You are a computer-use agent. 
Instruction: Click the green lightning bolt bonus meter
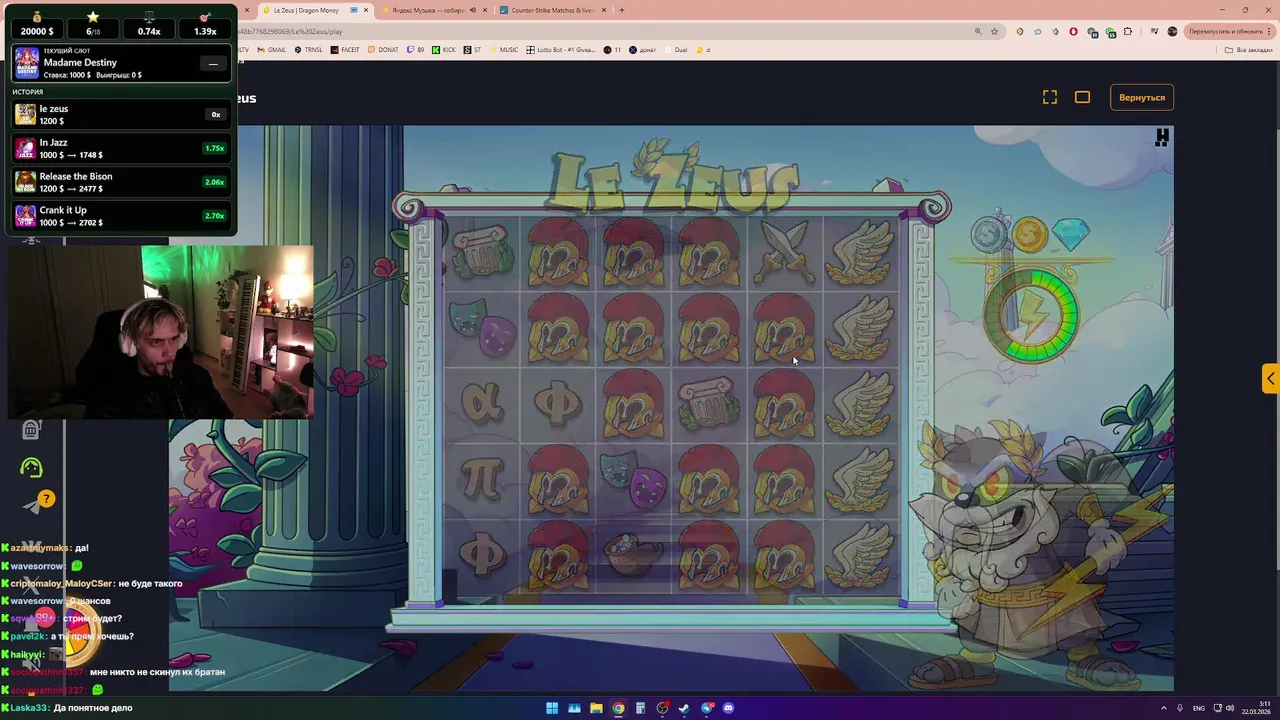(1031, 313)
